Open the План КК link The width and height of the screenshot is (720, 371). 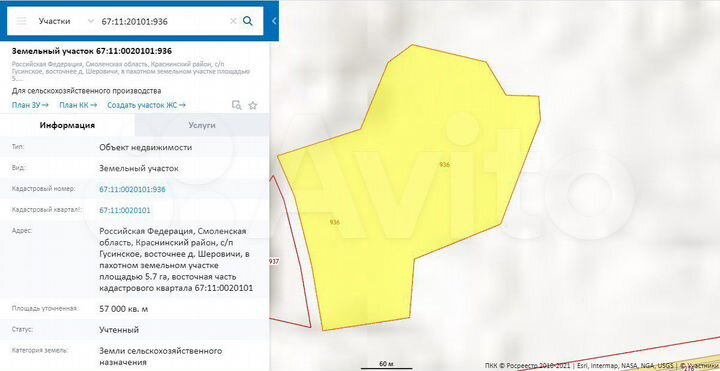78,105
